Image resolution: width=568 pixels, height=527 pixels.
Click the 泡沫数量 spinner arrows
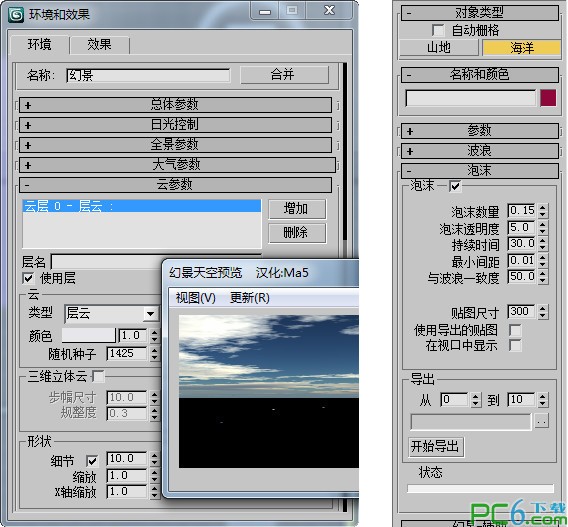coord(542,211)
